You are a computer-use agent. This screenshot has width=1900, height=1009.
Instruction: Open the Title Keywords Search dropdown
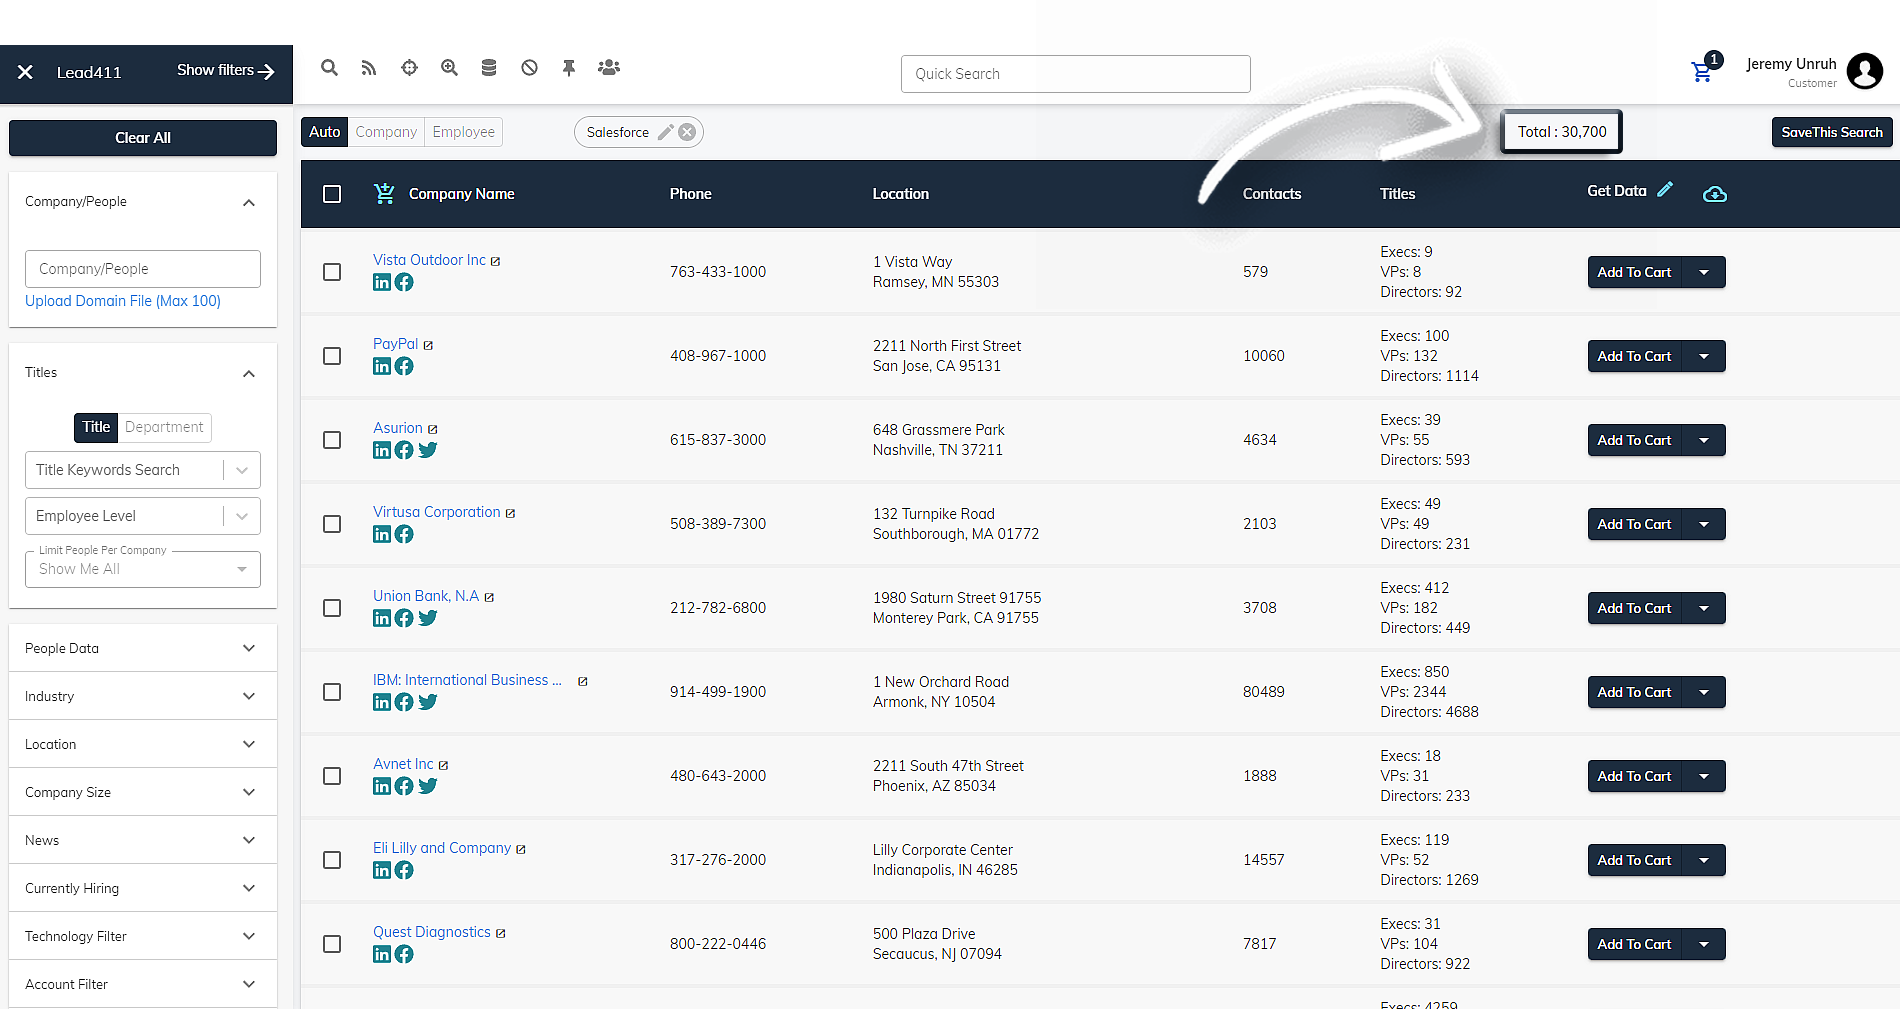click(142, 470)
